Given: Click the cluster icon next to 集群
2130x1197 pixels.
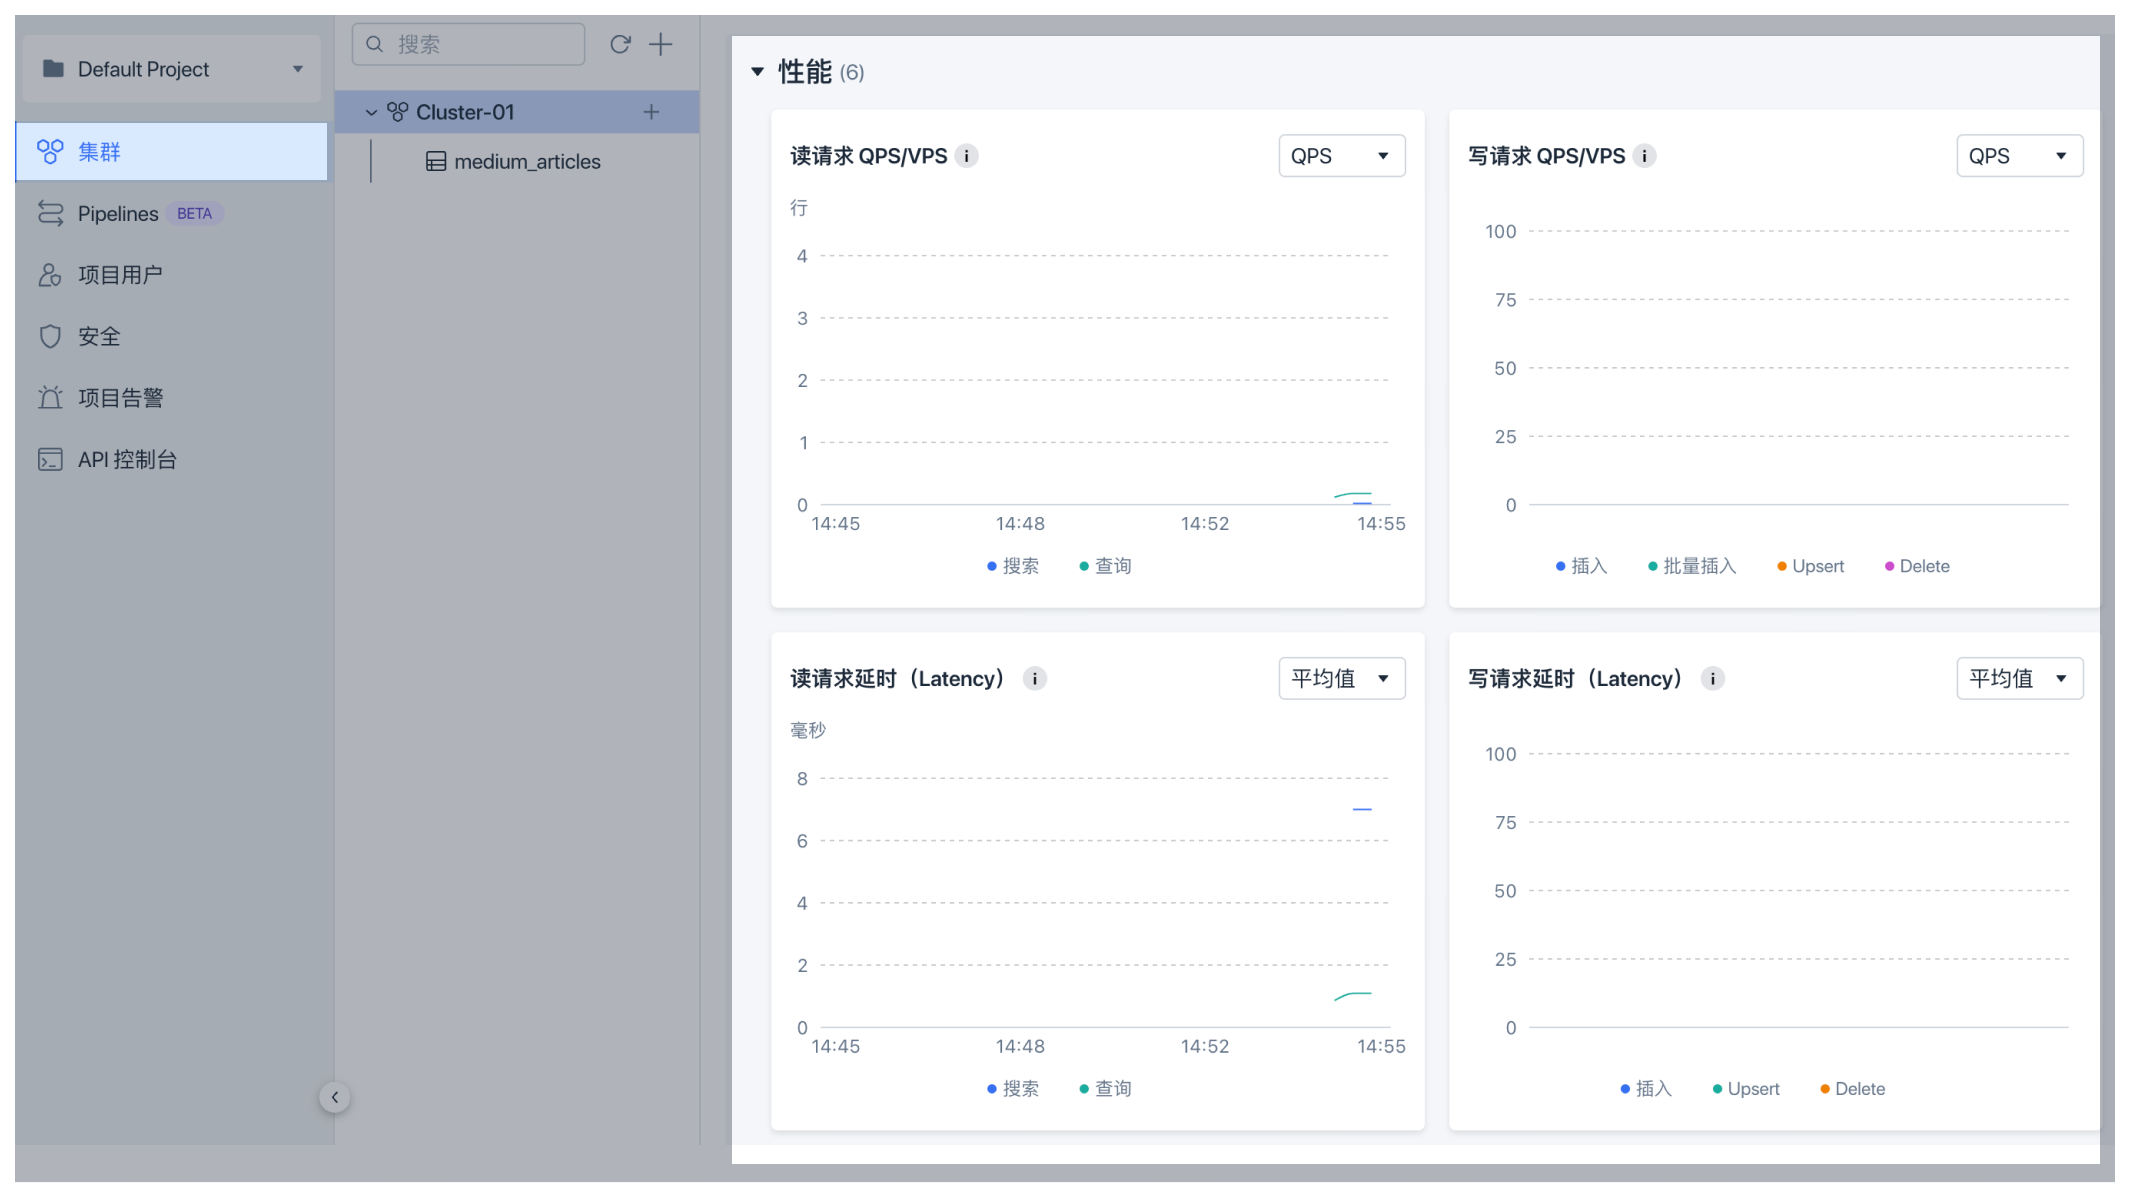Looking at the screenshot, I should [50, 152].
